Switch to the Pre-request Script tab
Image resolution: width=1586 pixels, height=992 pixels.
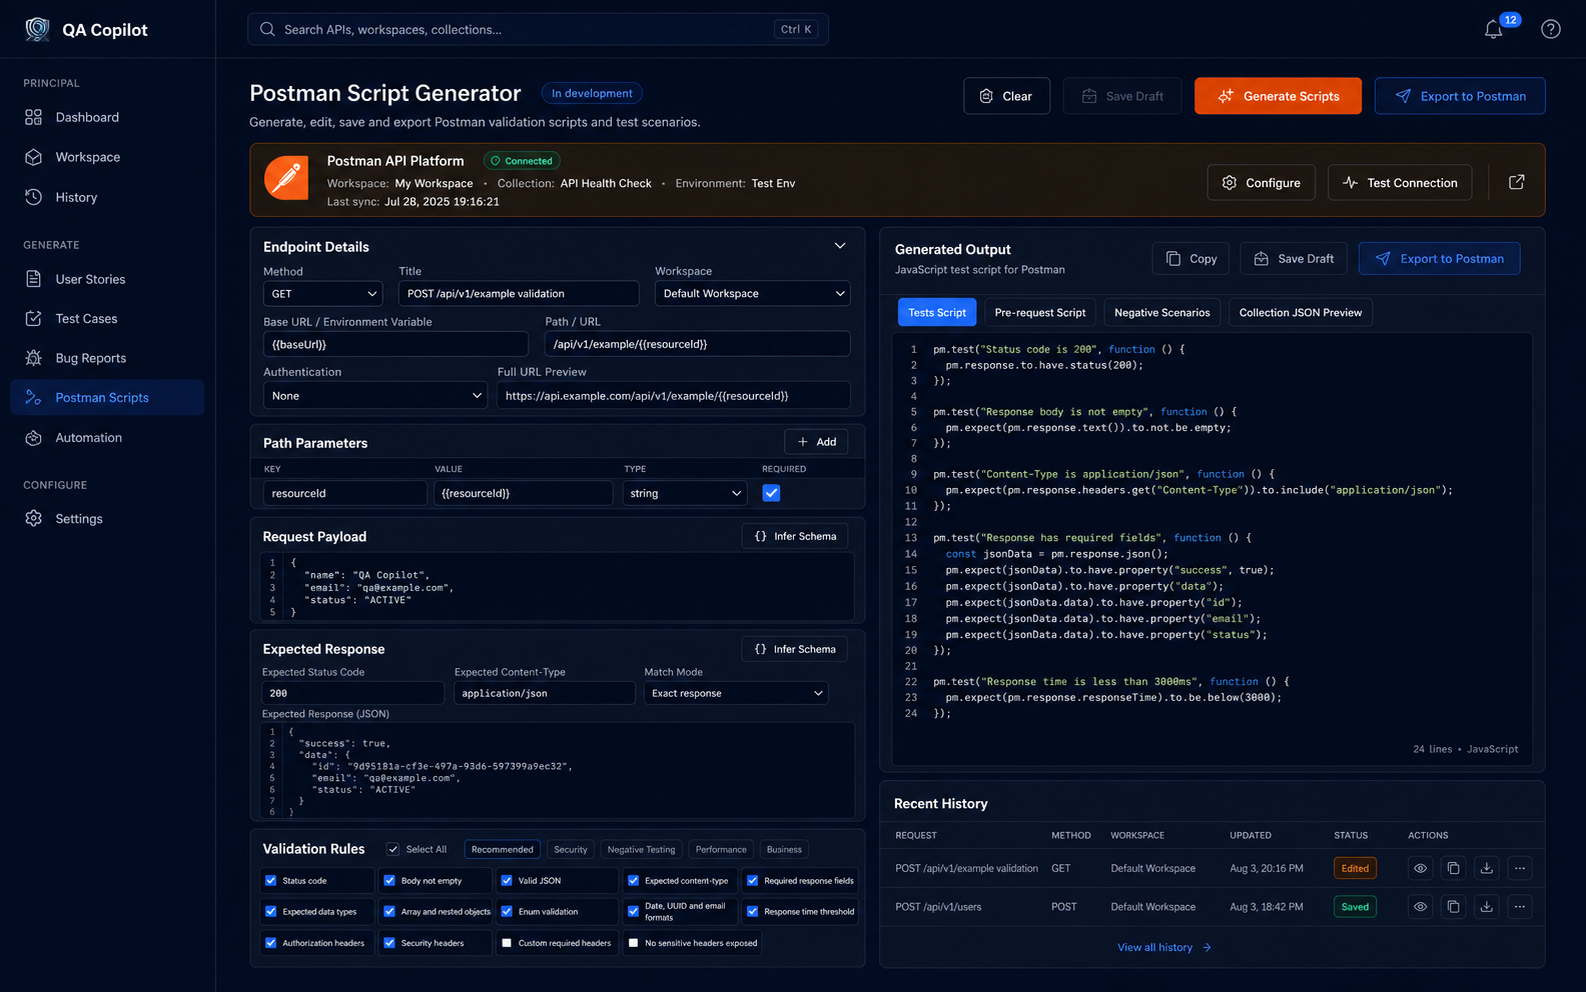[x=1040, y=313]
